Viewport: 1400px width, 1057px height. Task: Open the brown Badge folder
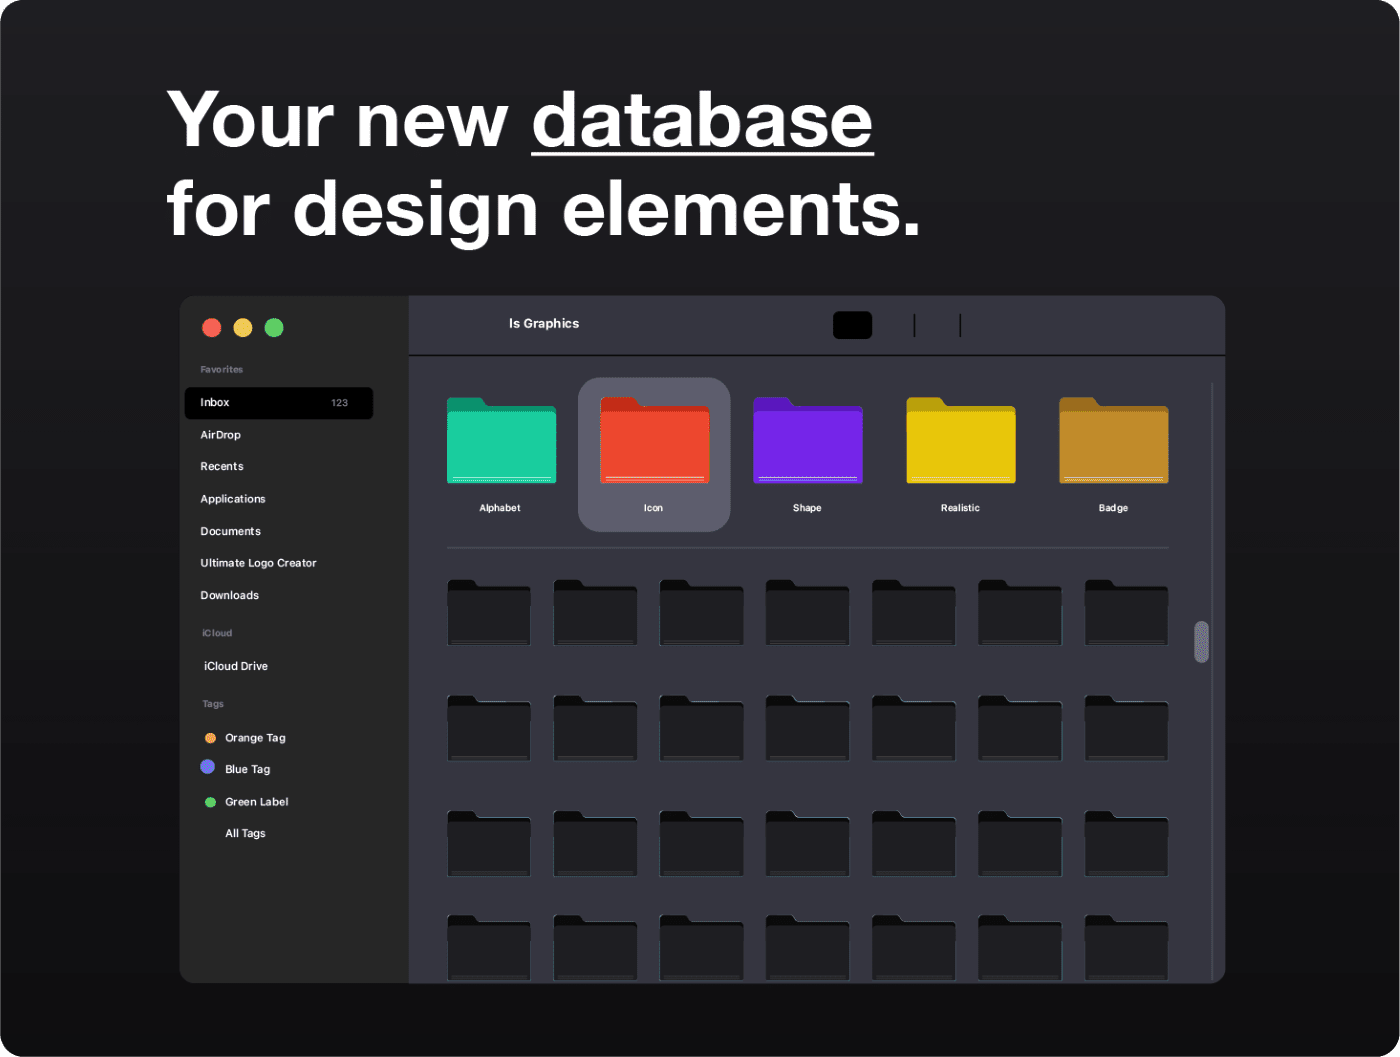click(1113, 442)
